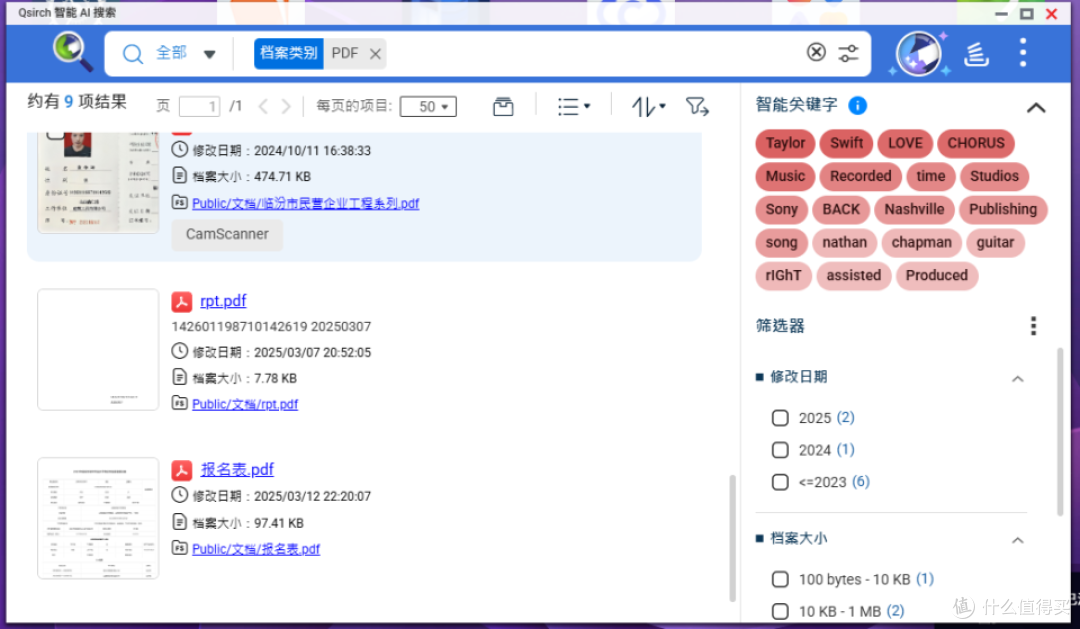This screenshot has width=1080, height=629.
Task: Open the Public/文档/rpt.pdf path link
Action: (x=245, y=404)
